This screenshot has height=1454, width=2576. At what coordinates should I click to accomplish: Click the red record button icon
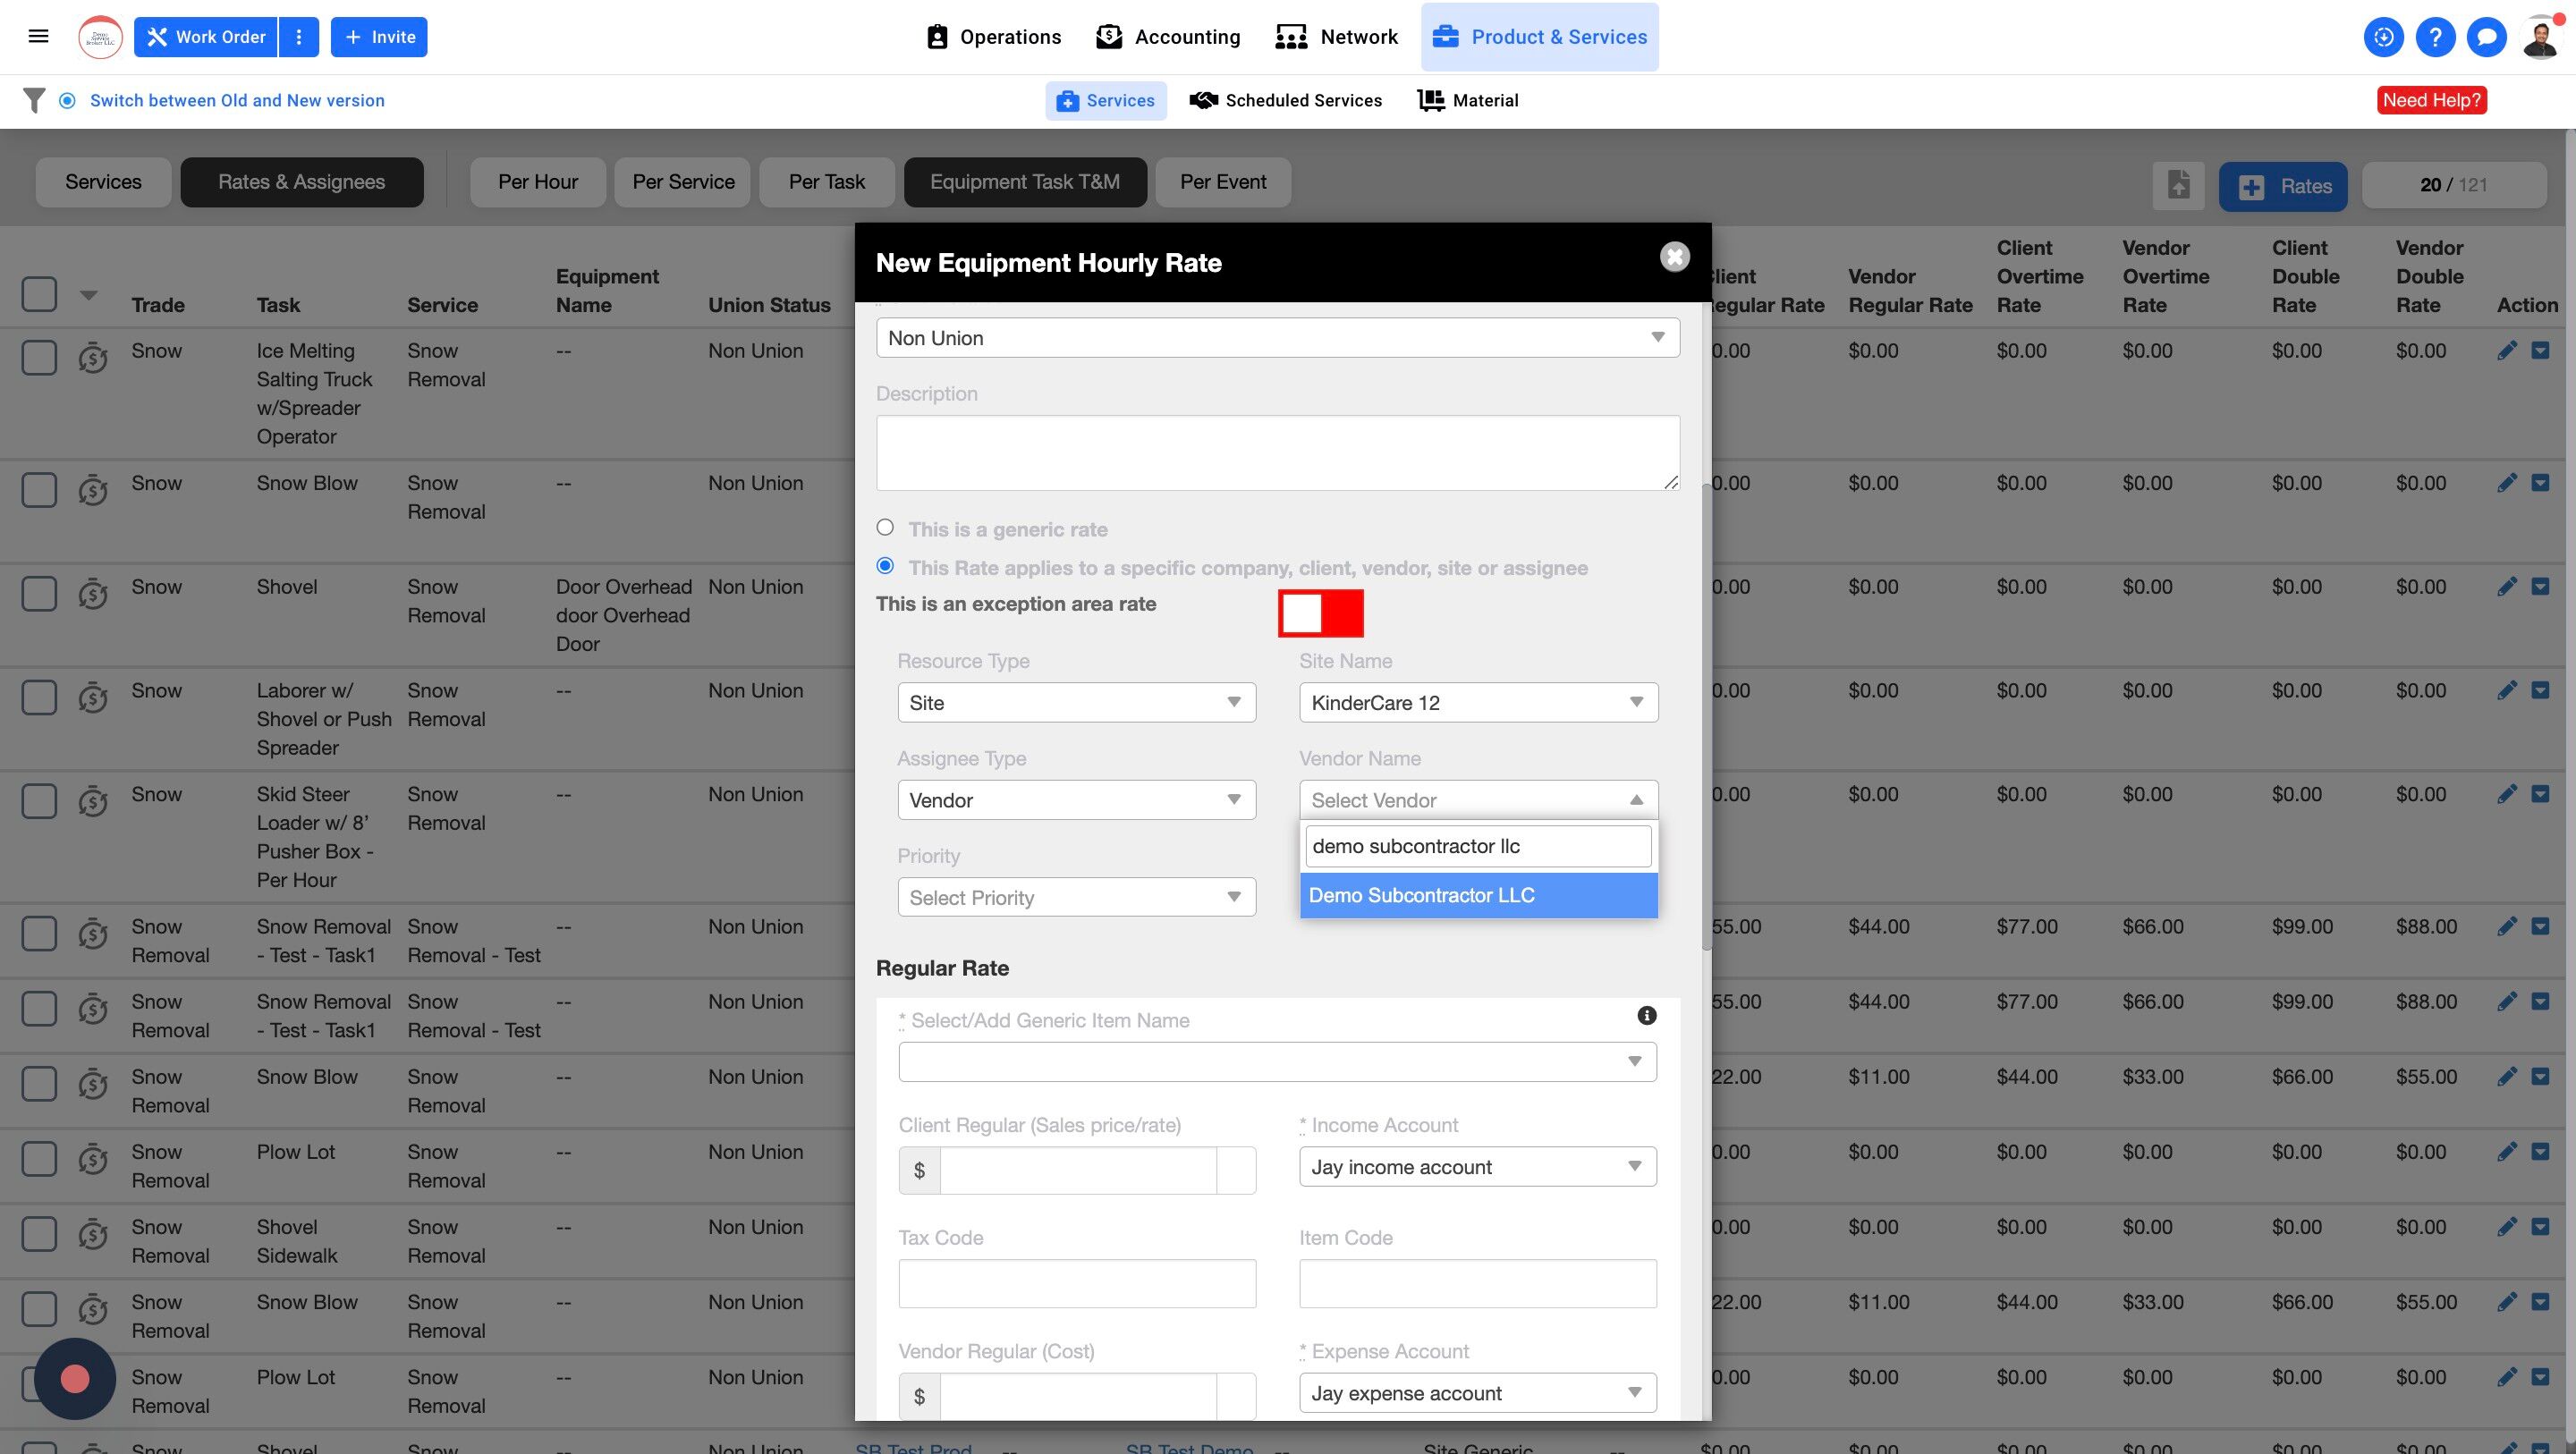click(x=75, y=1379)
